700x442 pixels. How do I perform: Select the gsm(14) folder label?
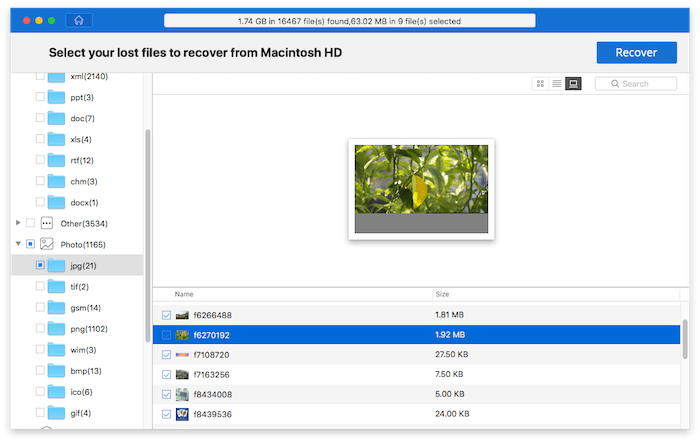86,308
